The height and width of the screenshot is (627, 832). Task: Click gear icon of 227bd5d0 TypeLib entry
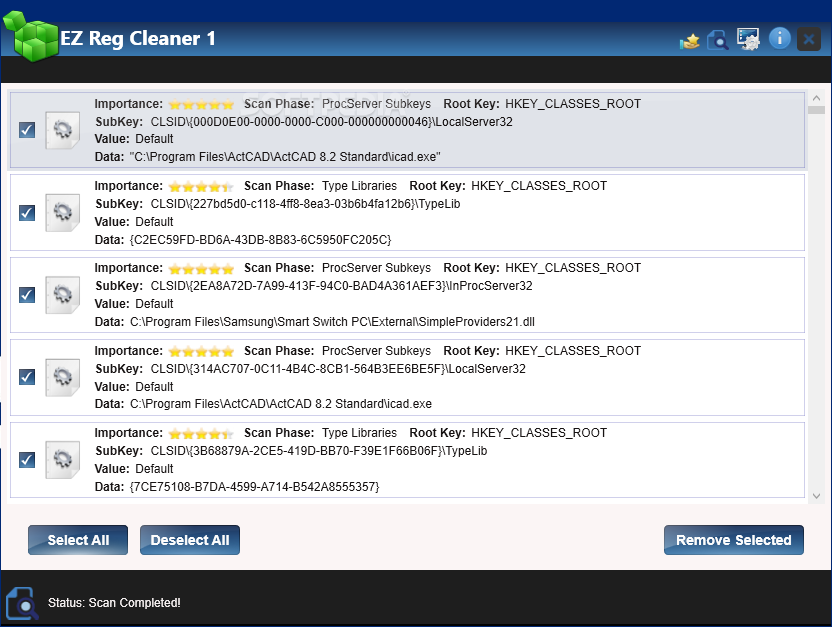63,213
